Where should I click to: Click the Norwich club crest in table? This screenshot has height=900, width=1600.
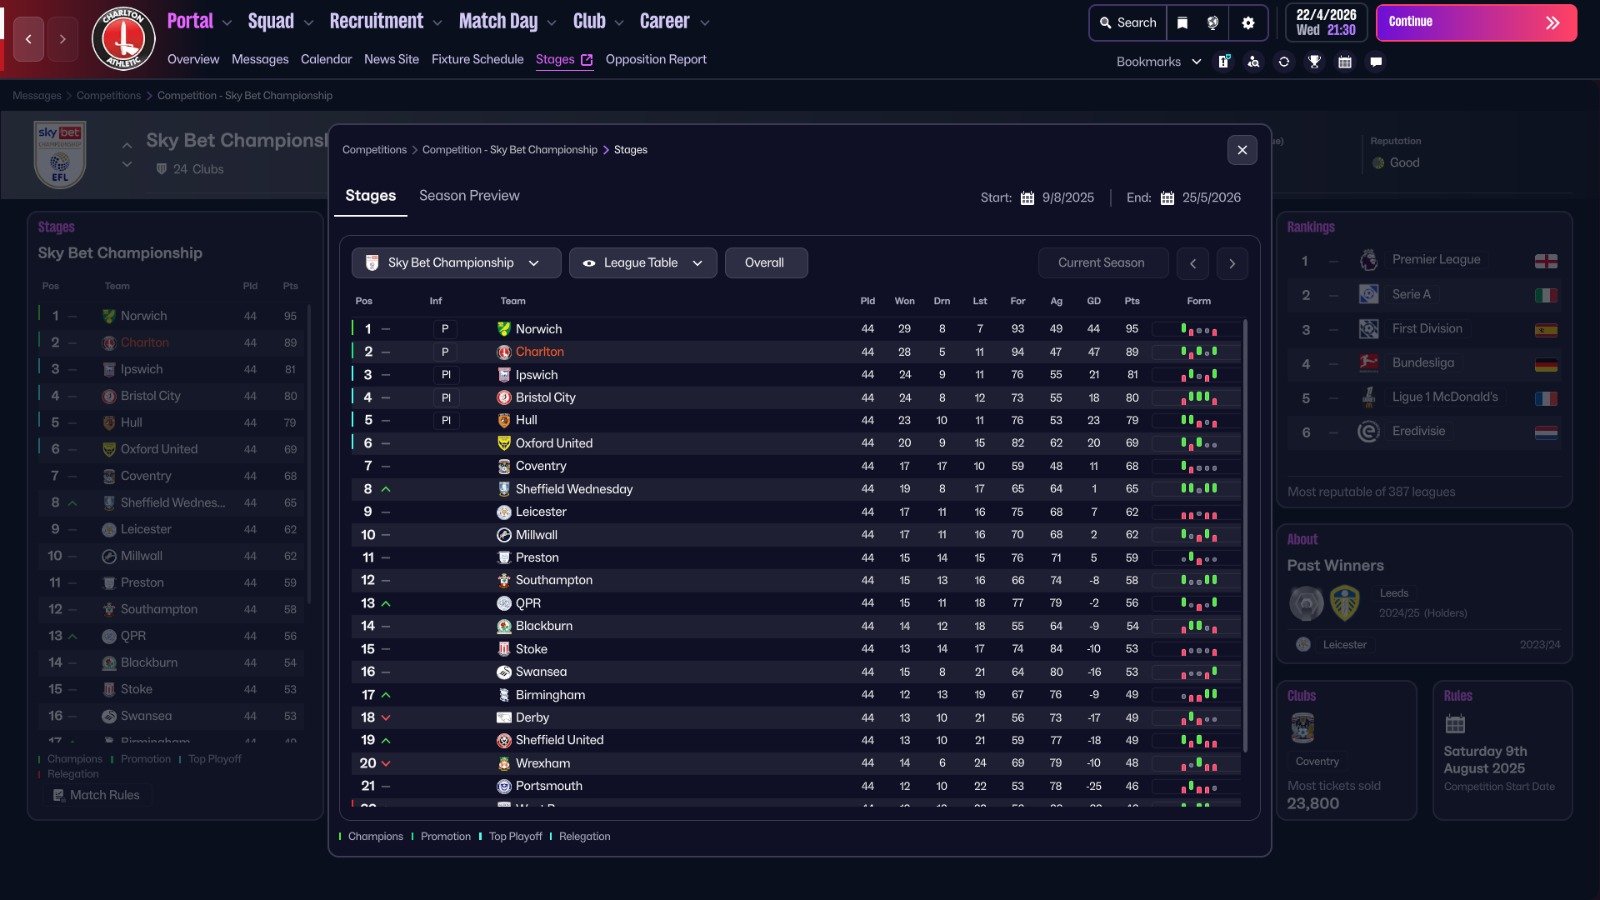(x=504, y=329)
